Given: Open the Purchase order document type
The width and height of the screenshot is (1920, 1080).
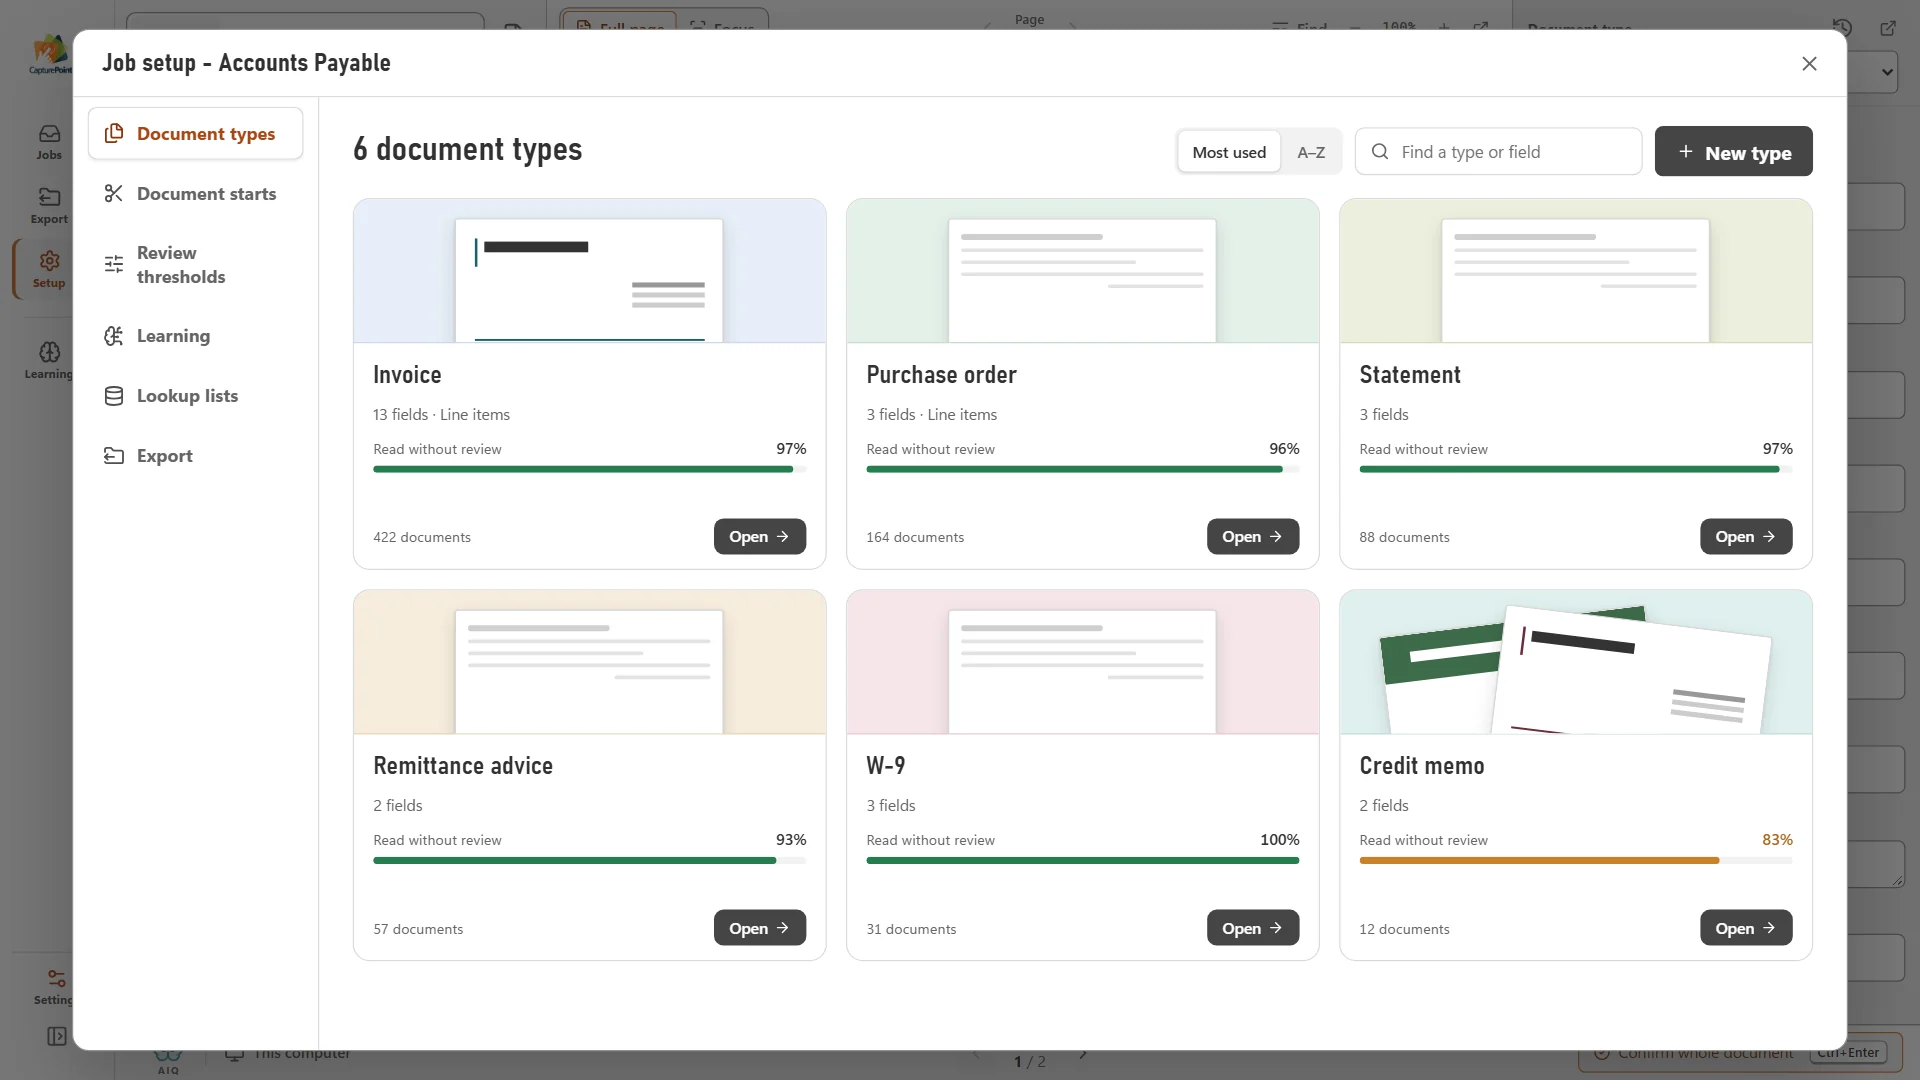Looking at the screenshot, I should click(1253, 536).
